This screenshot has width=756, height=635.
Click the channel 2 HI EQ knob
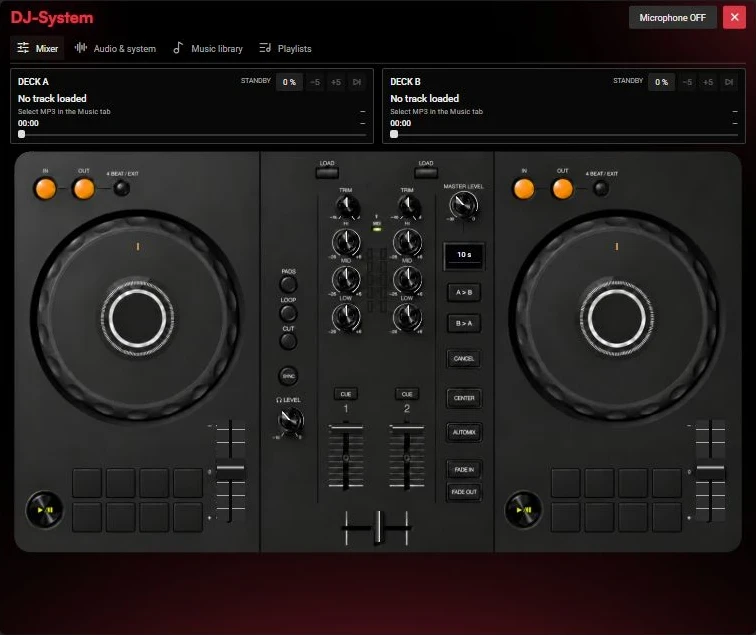(407, 242)
